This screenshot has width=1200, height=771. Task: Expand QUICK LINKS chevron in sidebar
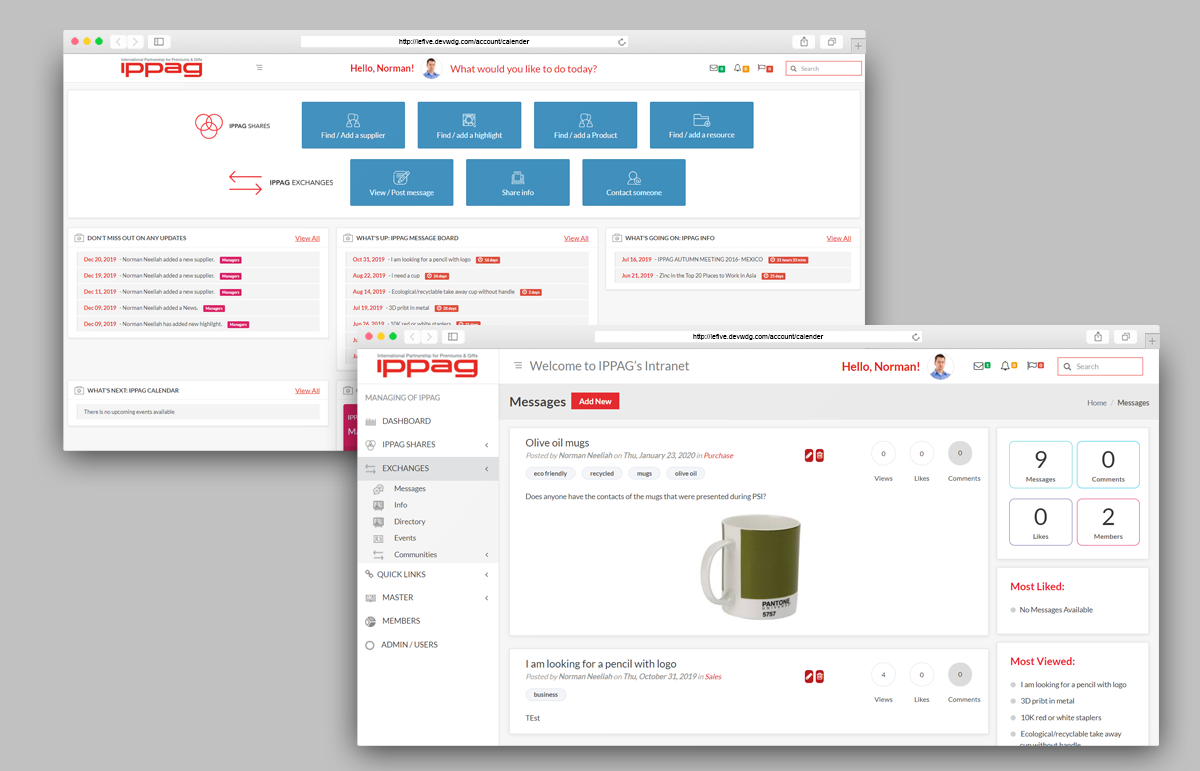tap(487, 575)
